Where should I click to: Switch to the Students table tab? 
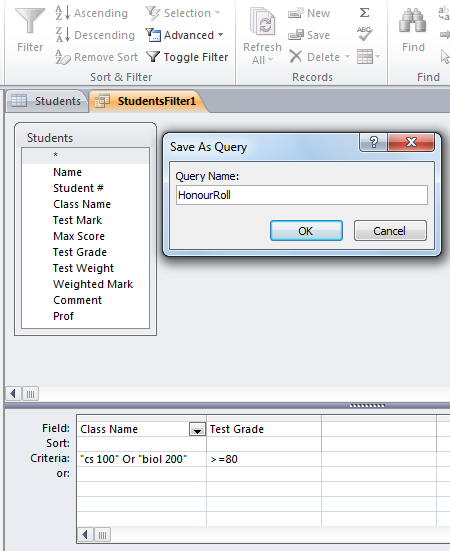(46, 101)
